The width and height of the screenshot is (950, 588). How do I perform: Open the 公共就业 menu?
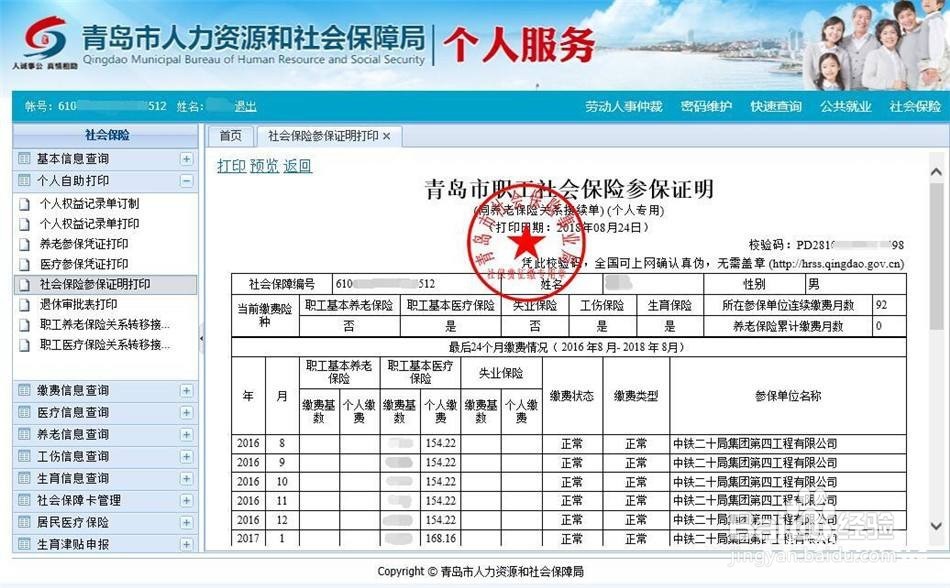point(846,107)
